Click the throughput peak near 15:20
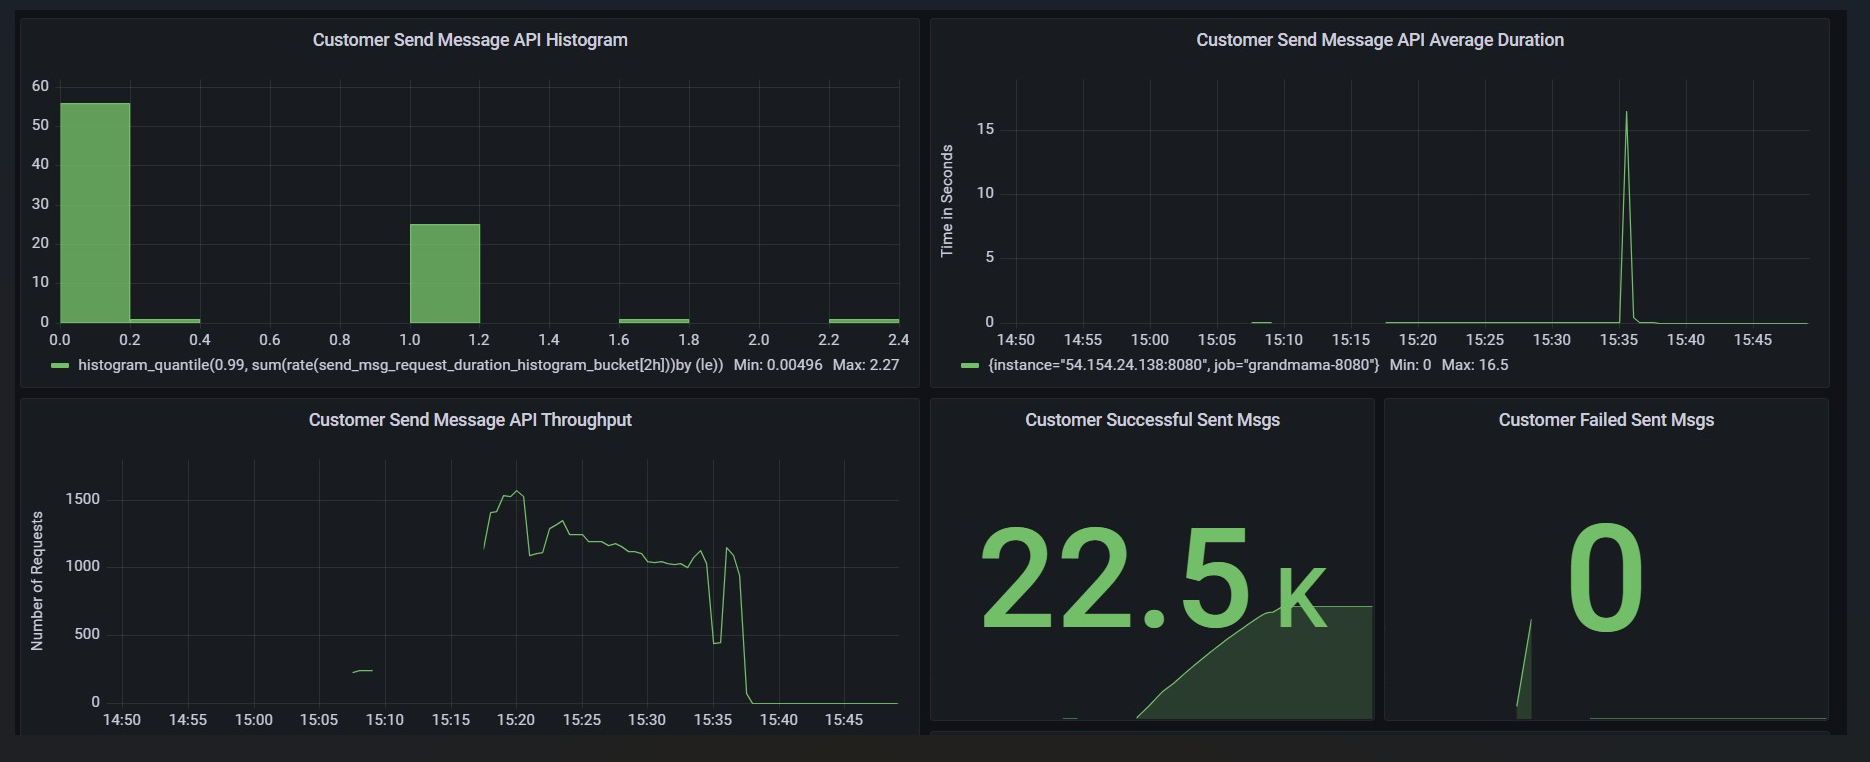The height and width of the screenshot is (762, 1870). pyautogui.click(x=516, y=491)
